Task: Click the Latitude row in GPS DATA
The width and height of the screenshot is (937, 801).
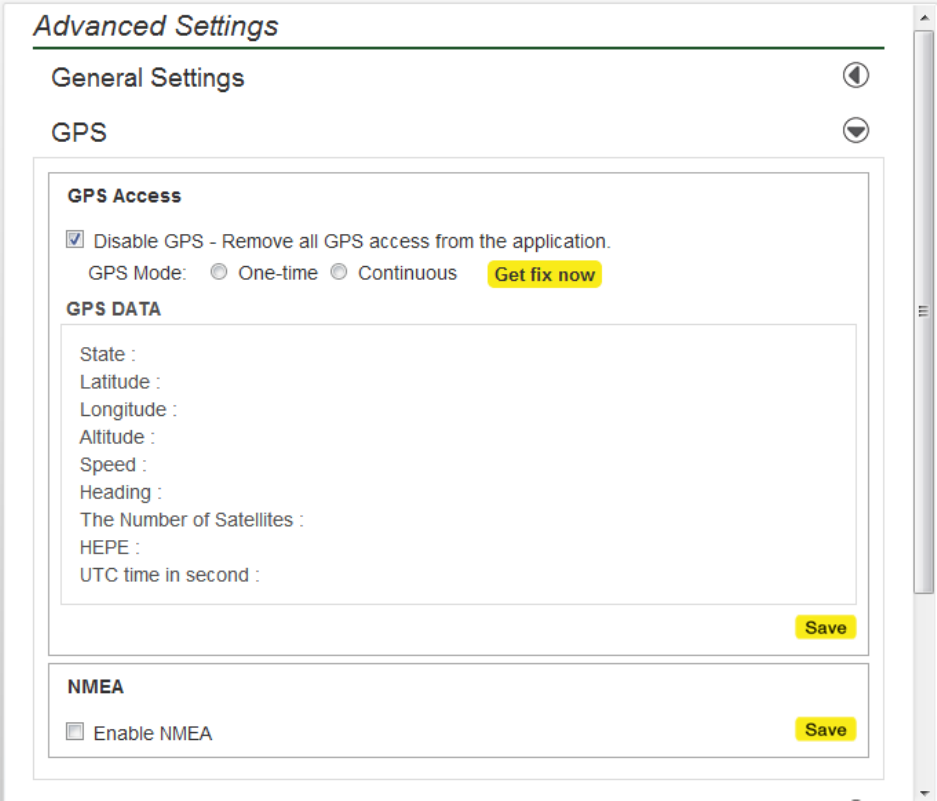Action: click(120, 382)
